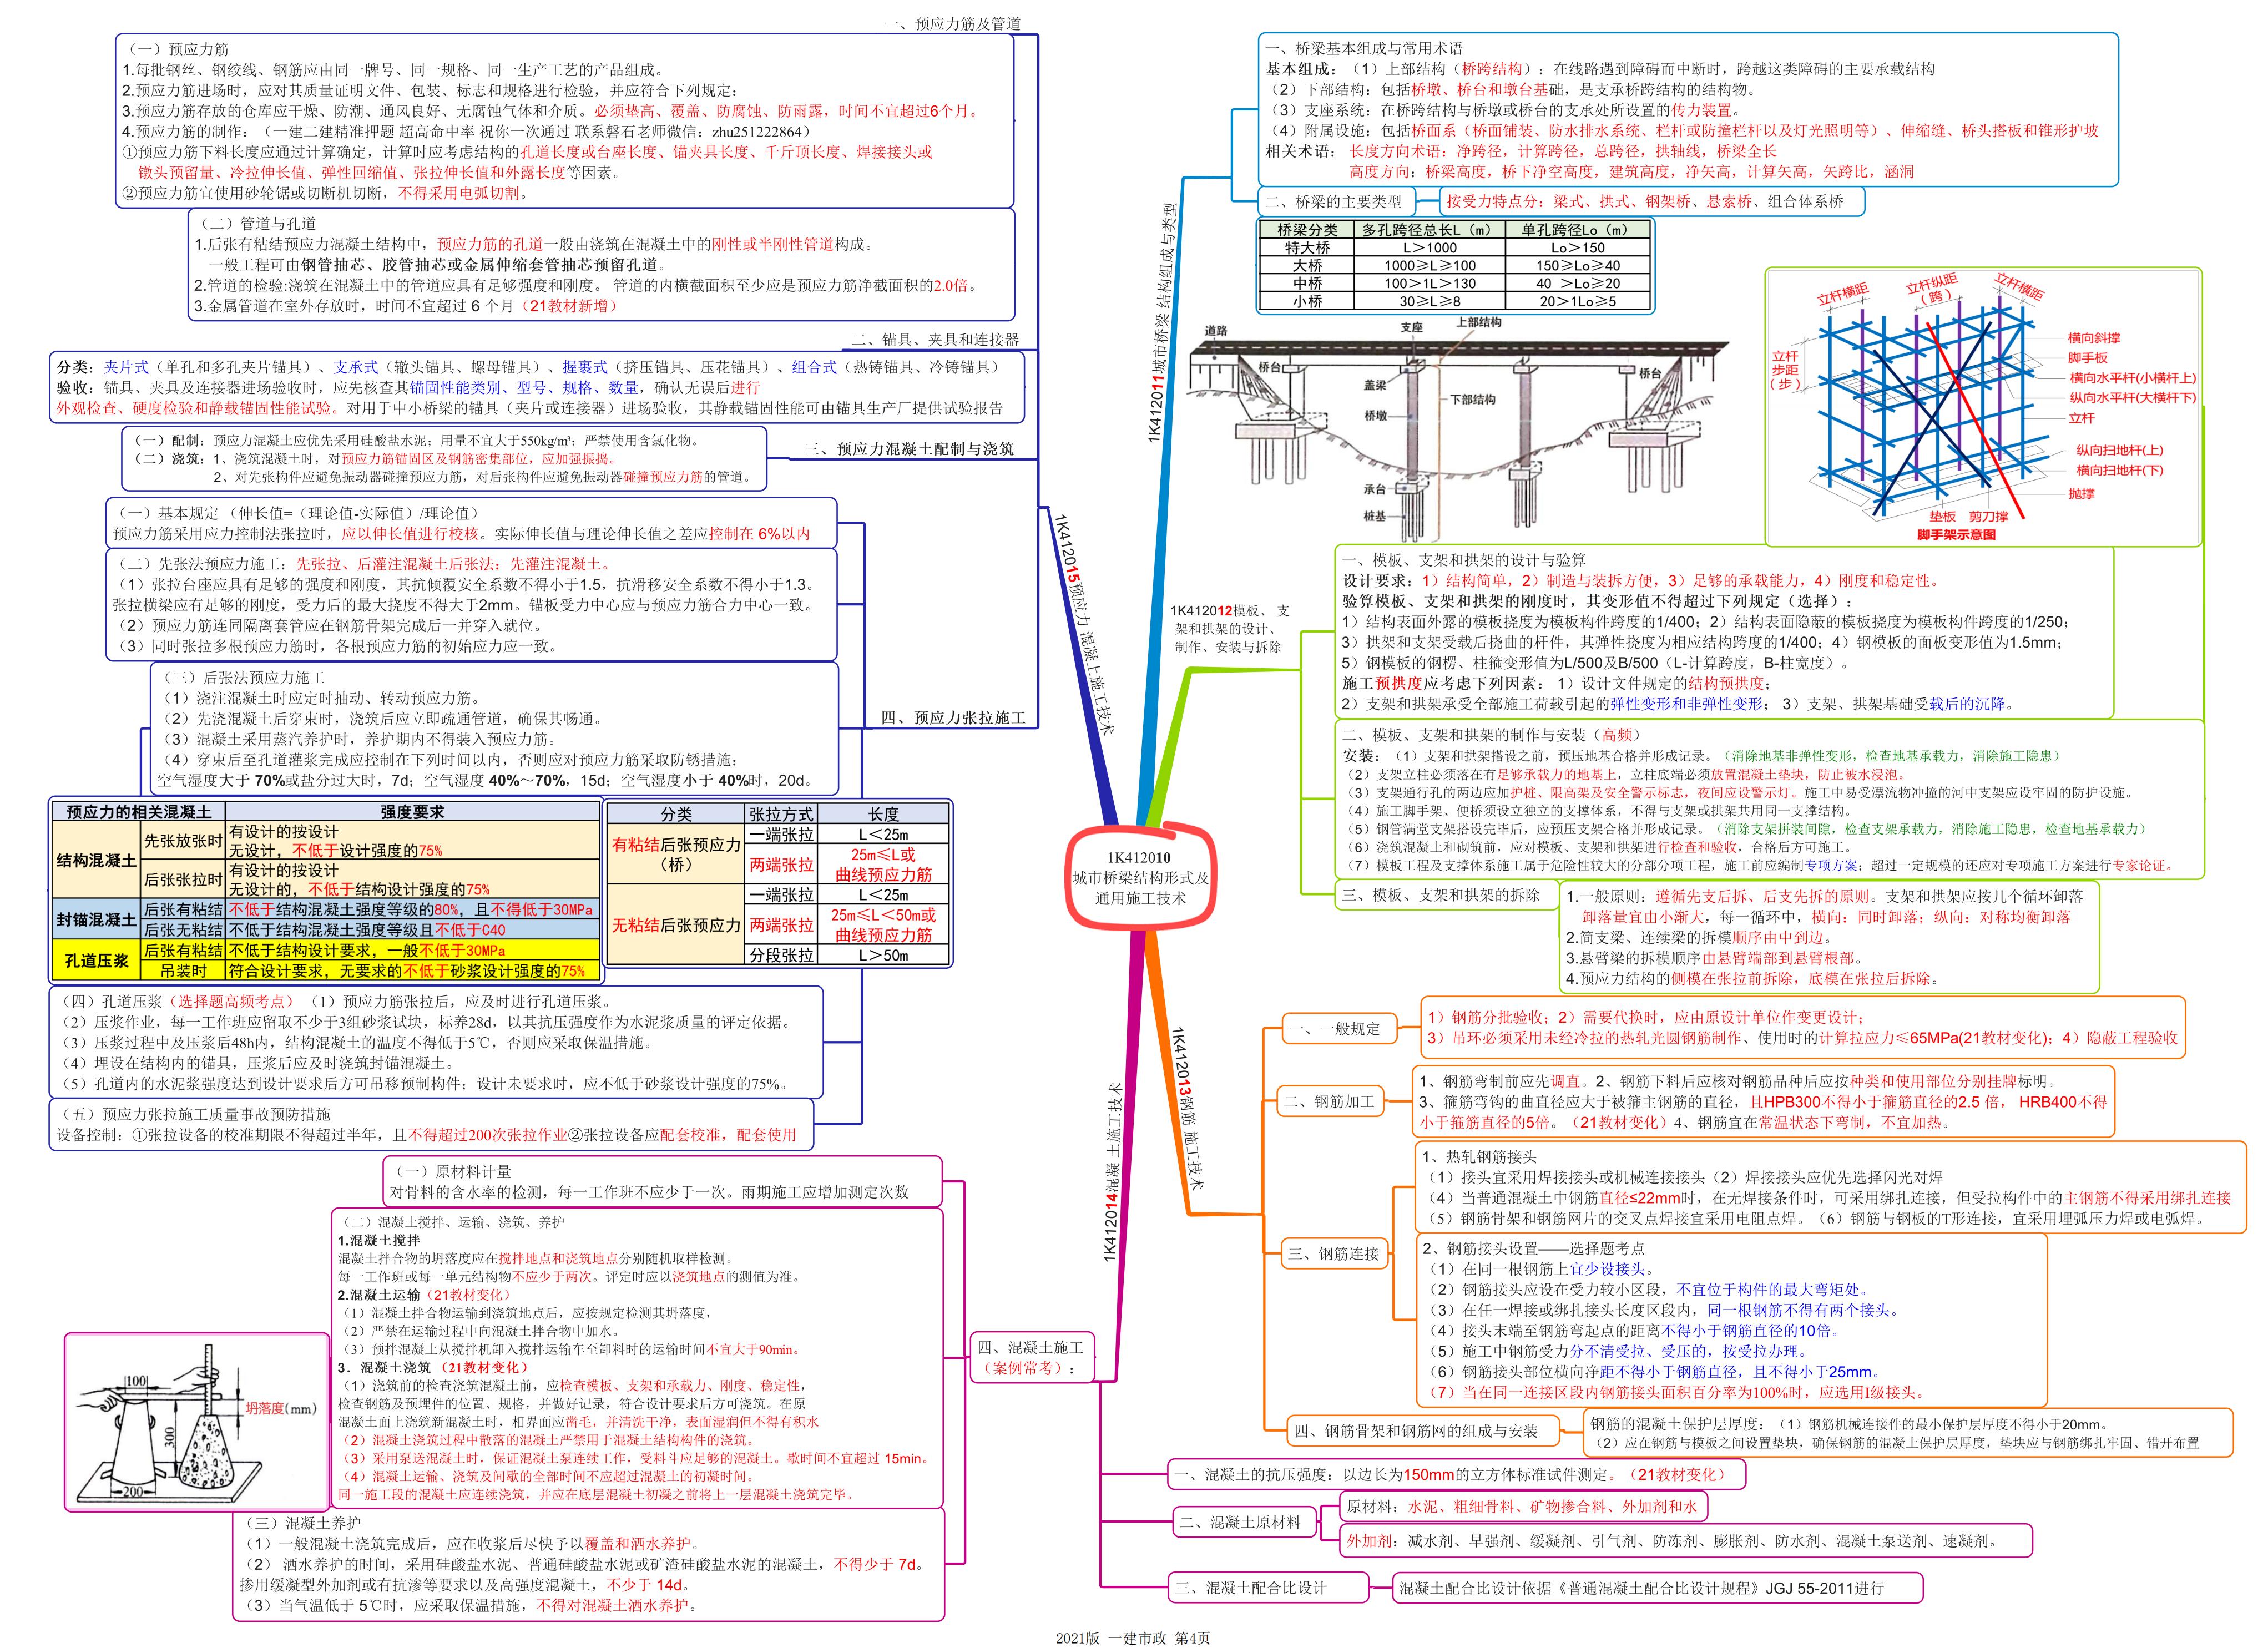Select the 结构混凝土 table cell

(97, 860)
